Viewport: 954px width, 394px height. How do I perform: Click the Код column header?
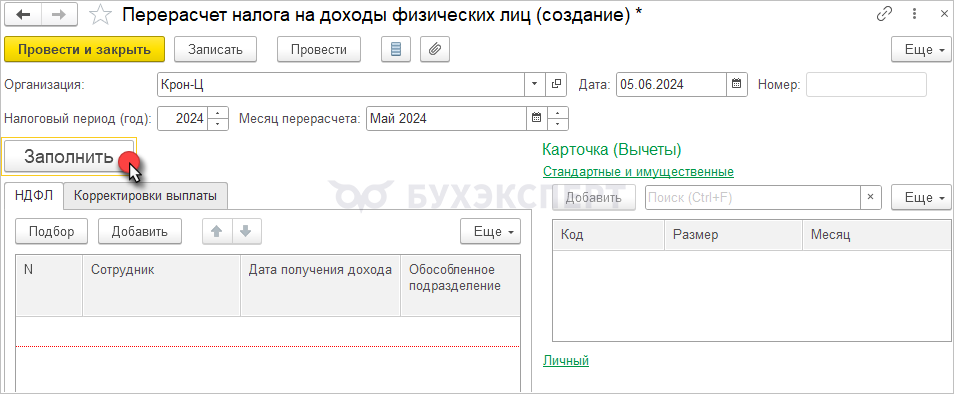[x=608, y=234]
